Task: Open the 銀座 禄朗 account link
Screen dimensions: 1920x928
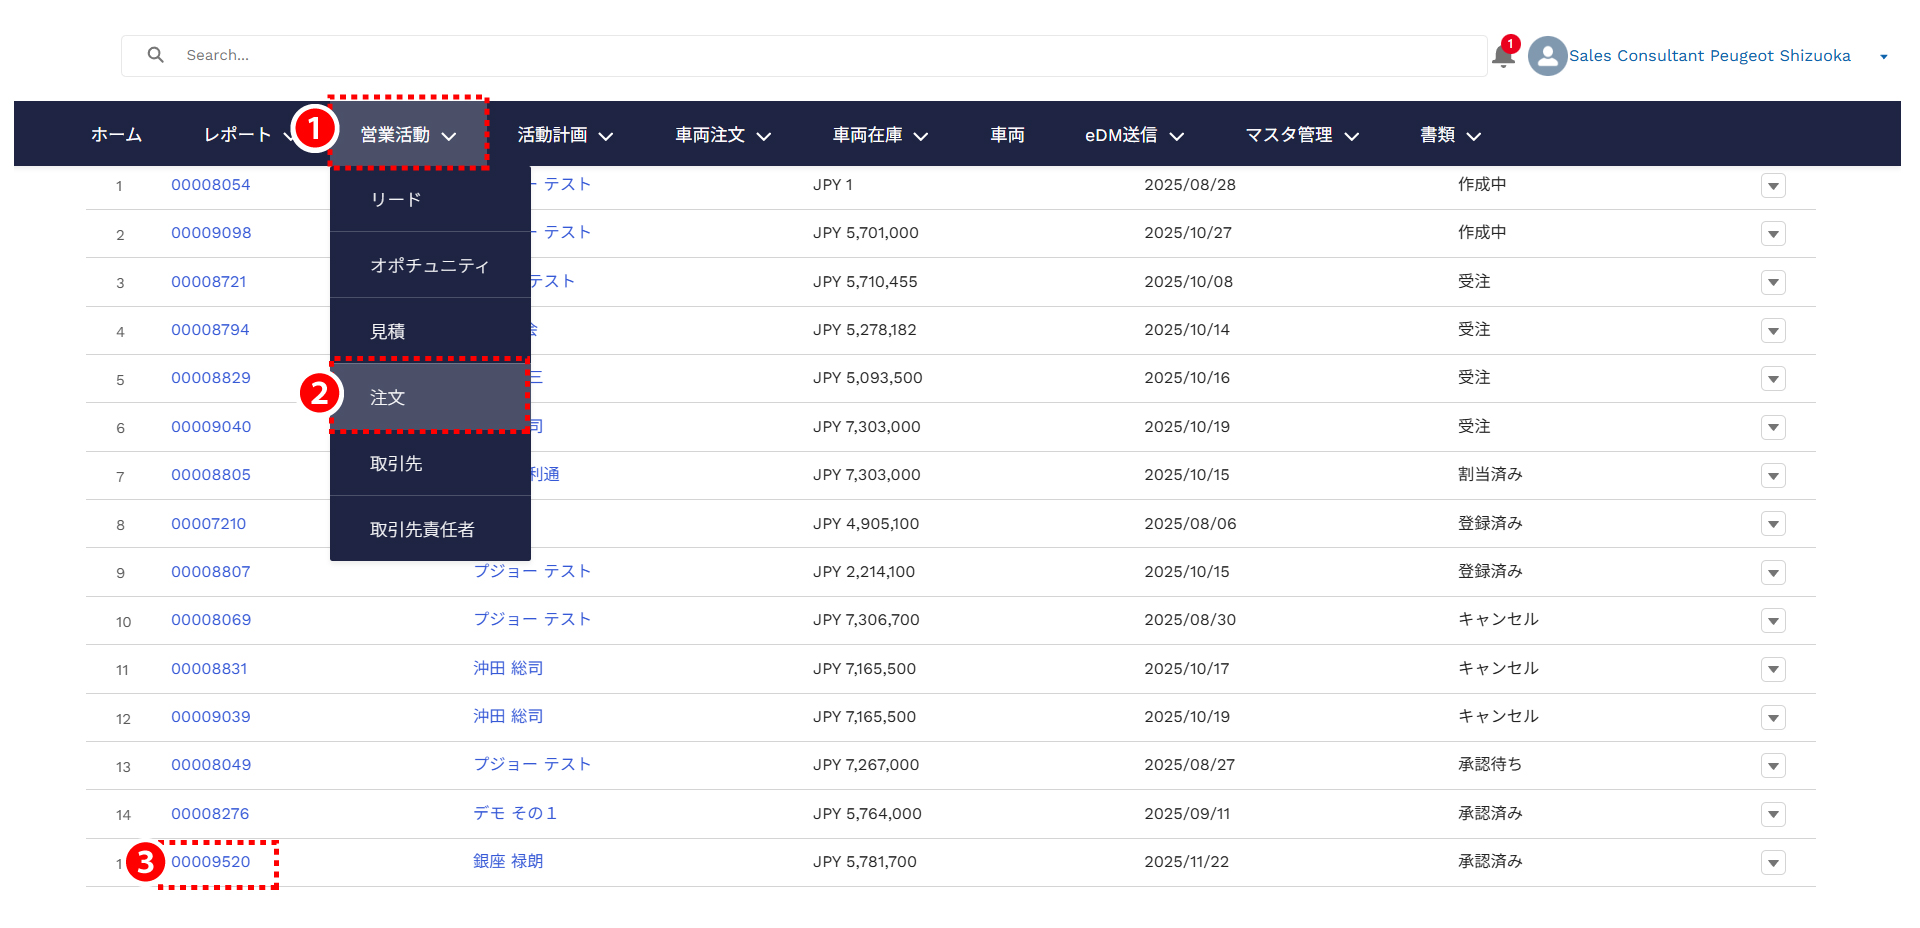Action: coord(508,862)
